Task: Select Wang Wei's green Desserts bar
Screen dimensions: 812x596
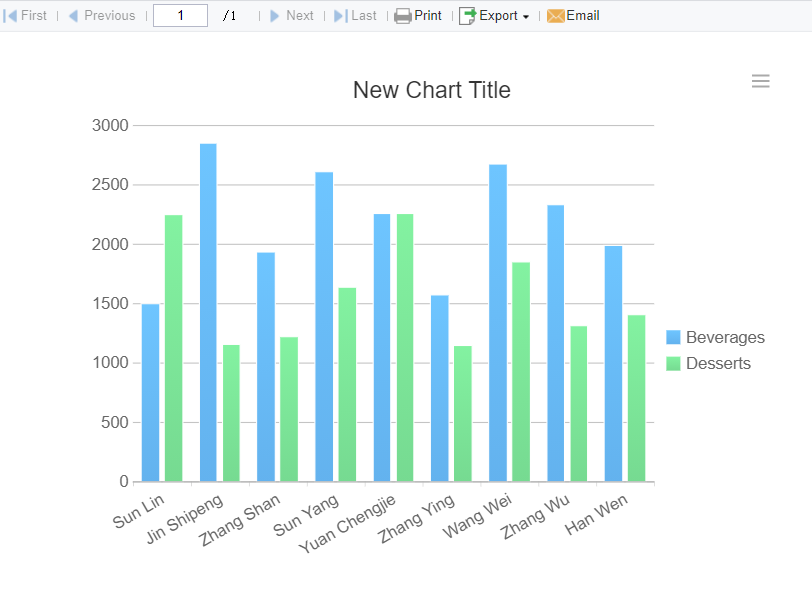Action: [x=521, y=372]
